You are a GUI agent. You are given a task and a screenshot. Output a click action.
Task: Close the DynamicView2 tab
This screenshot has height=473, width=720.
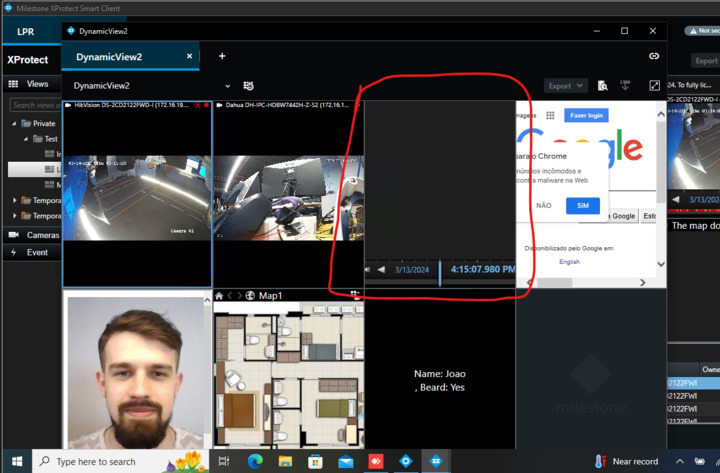[189, 57]
